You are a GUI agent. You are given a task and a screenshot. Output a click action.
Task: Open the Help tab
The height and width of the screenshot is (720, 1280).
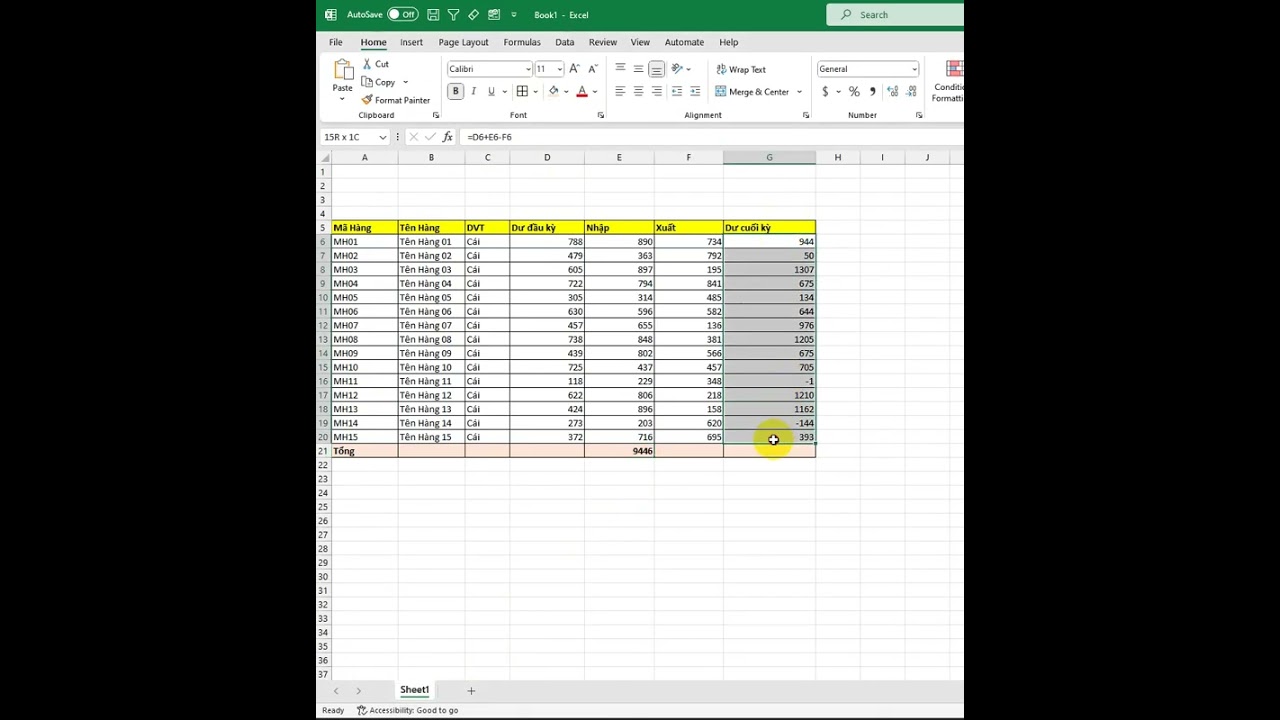728,42
